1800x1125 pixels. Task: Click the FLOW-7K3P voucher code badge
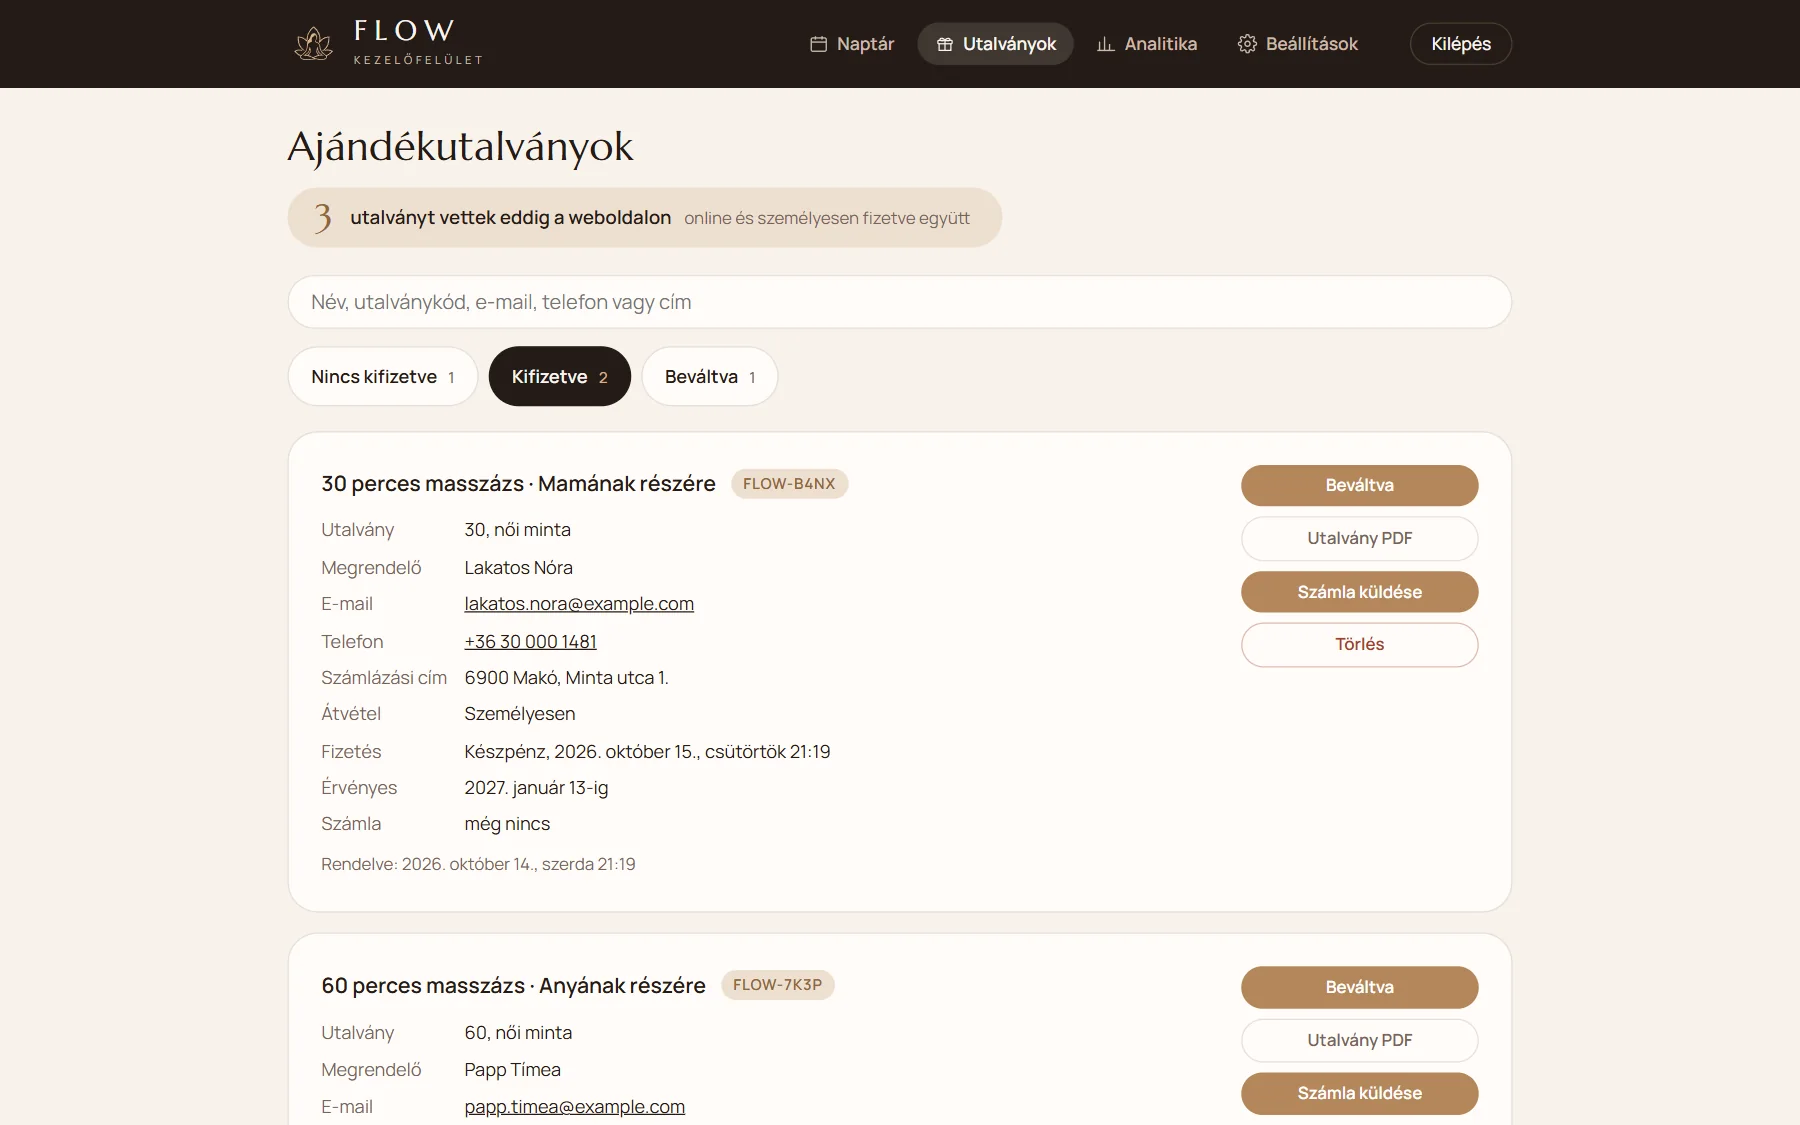coord(777,985)
